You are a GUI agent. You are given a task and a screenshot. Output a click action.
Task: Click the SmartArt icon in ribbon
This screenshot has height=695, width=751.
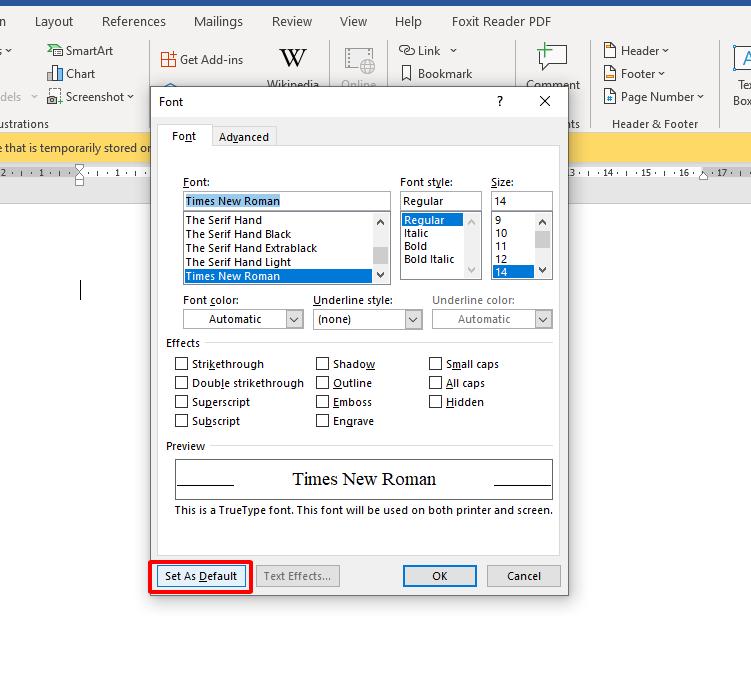pyautogui.click(x=55, y=51)
